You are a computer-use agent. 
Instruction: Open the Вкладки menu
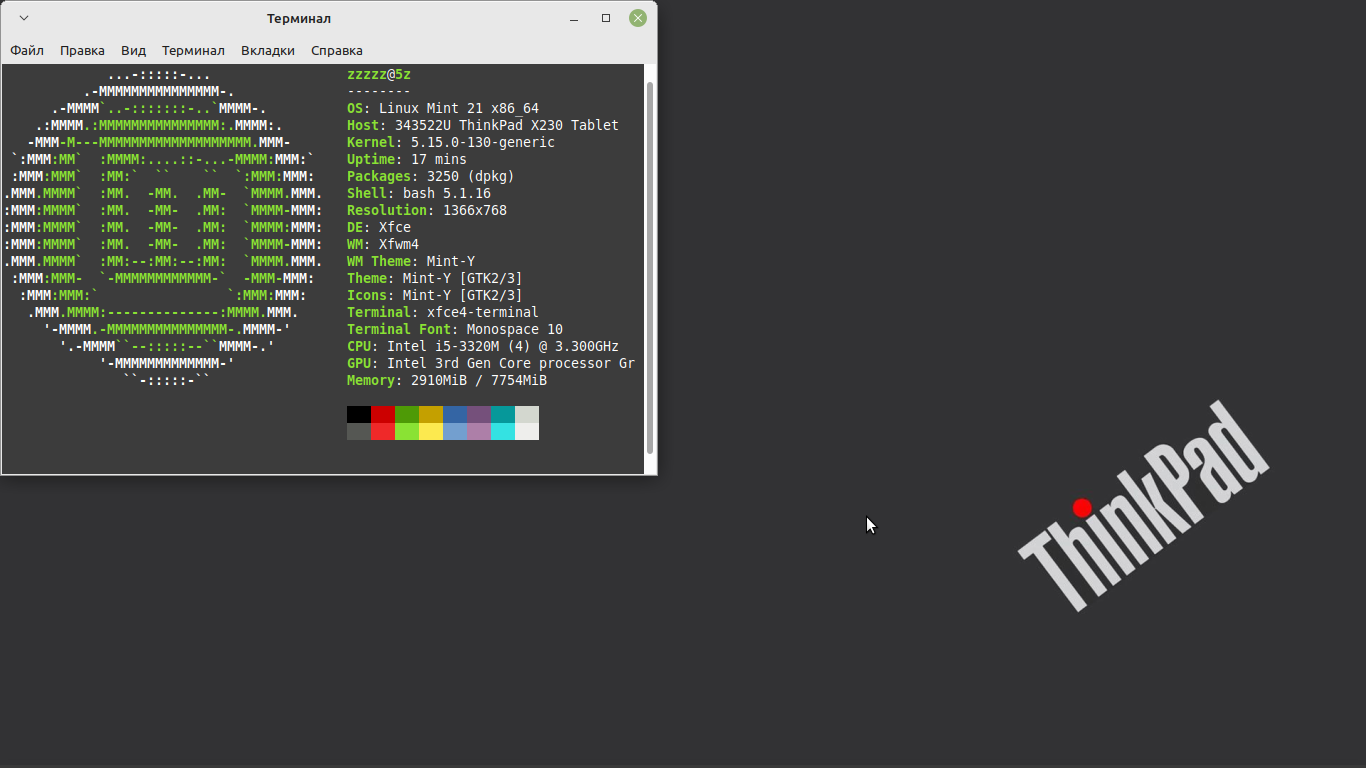[x=268, y=50]
